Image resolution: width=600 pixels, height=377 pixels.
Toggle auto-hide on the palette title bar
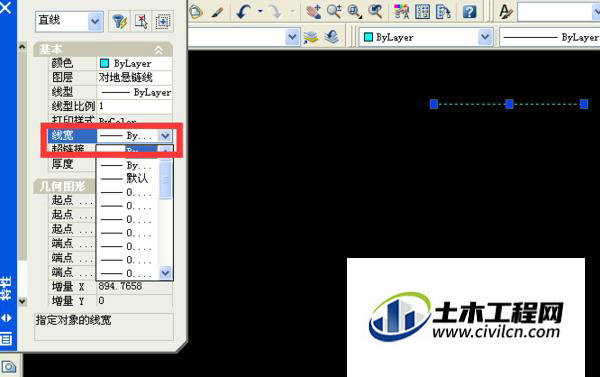[x=6, y=318]
